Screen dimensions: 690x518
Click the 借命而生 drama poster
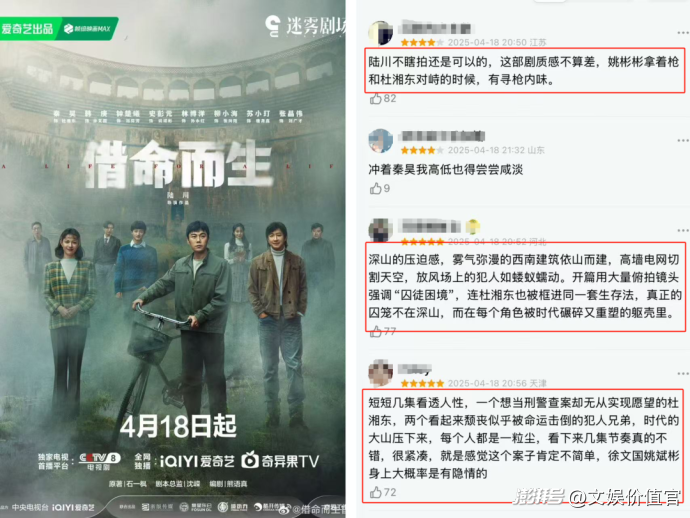[172, 259]
